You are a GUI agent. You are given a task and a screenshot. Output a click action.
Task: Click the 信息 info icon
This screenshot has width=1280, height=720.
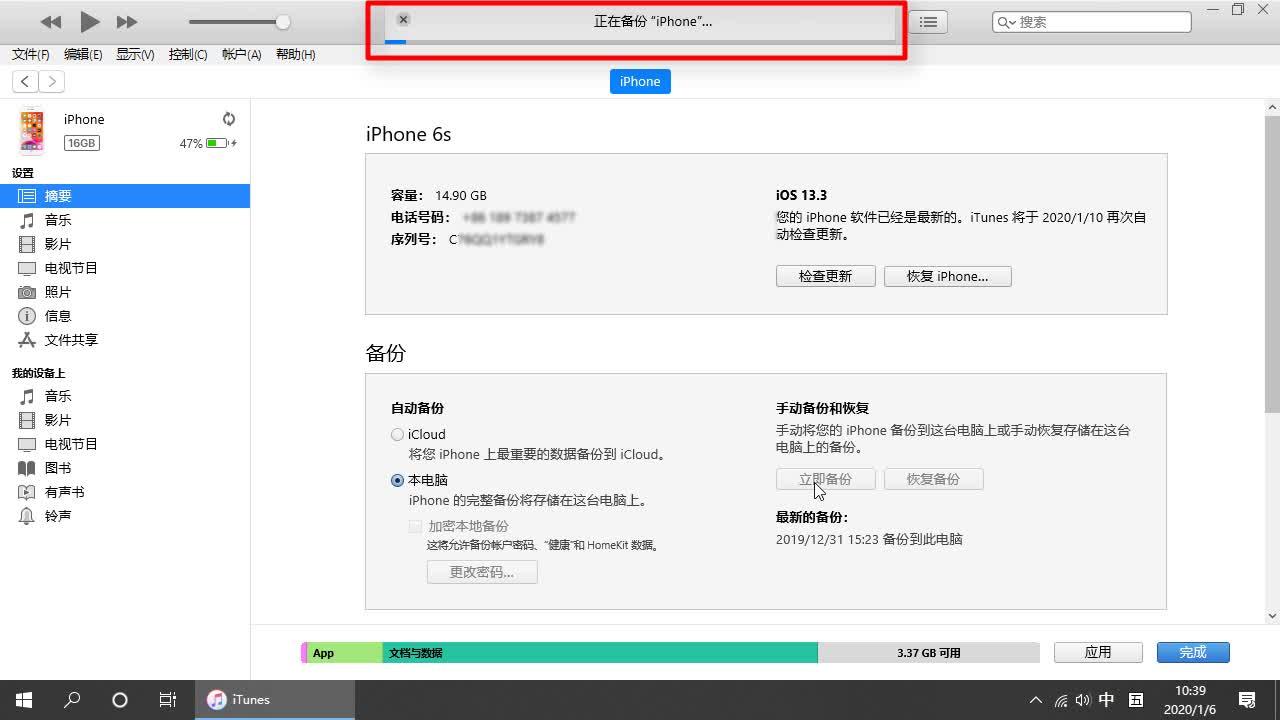coord(27,316)
